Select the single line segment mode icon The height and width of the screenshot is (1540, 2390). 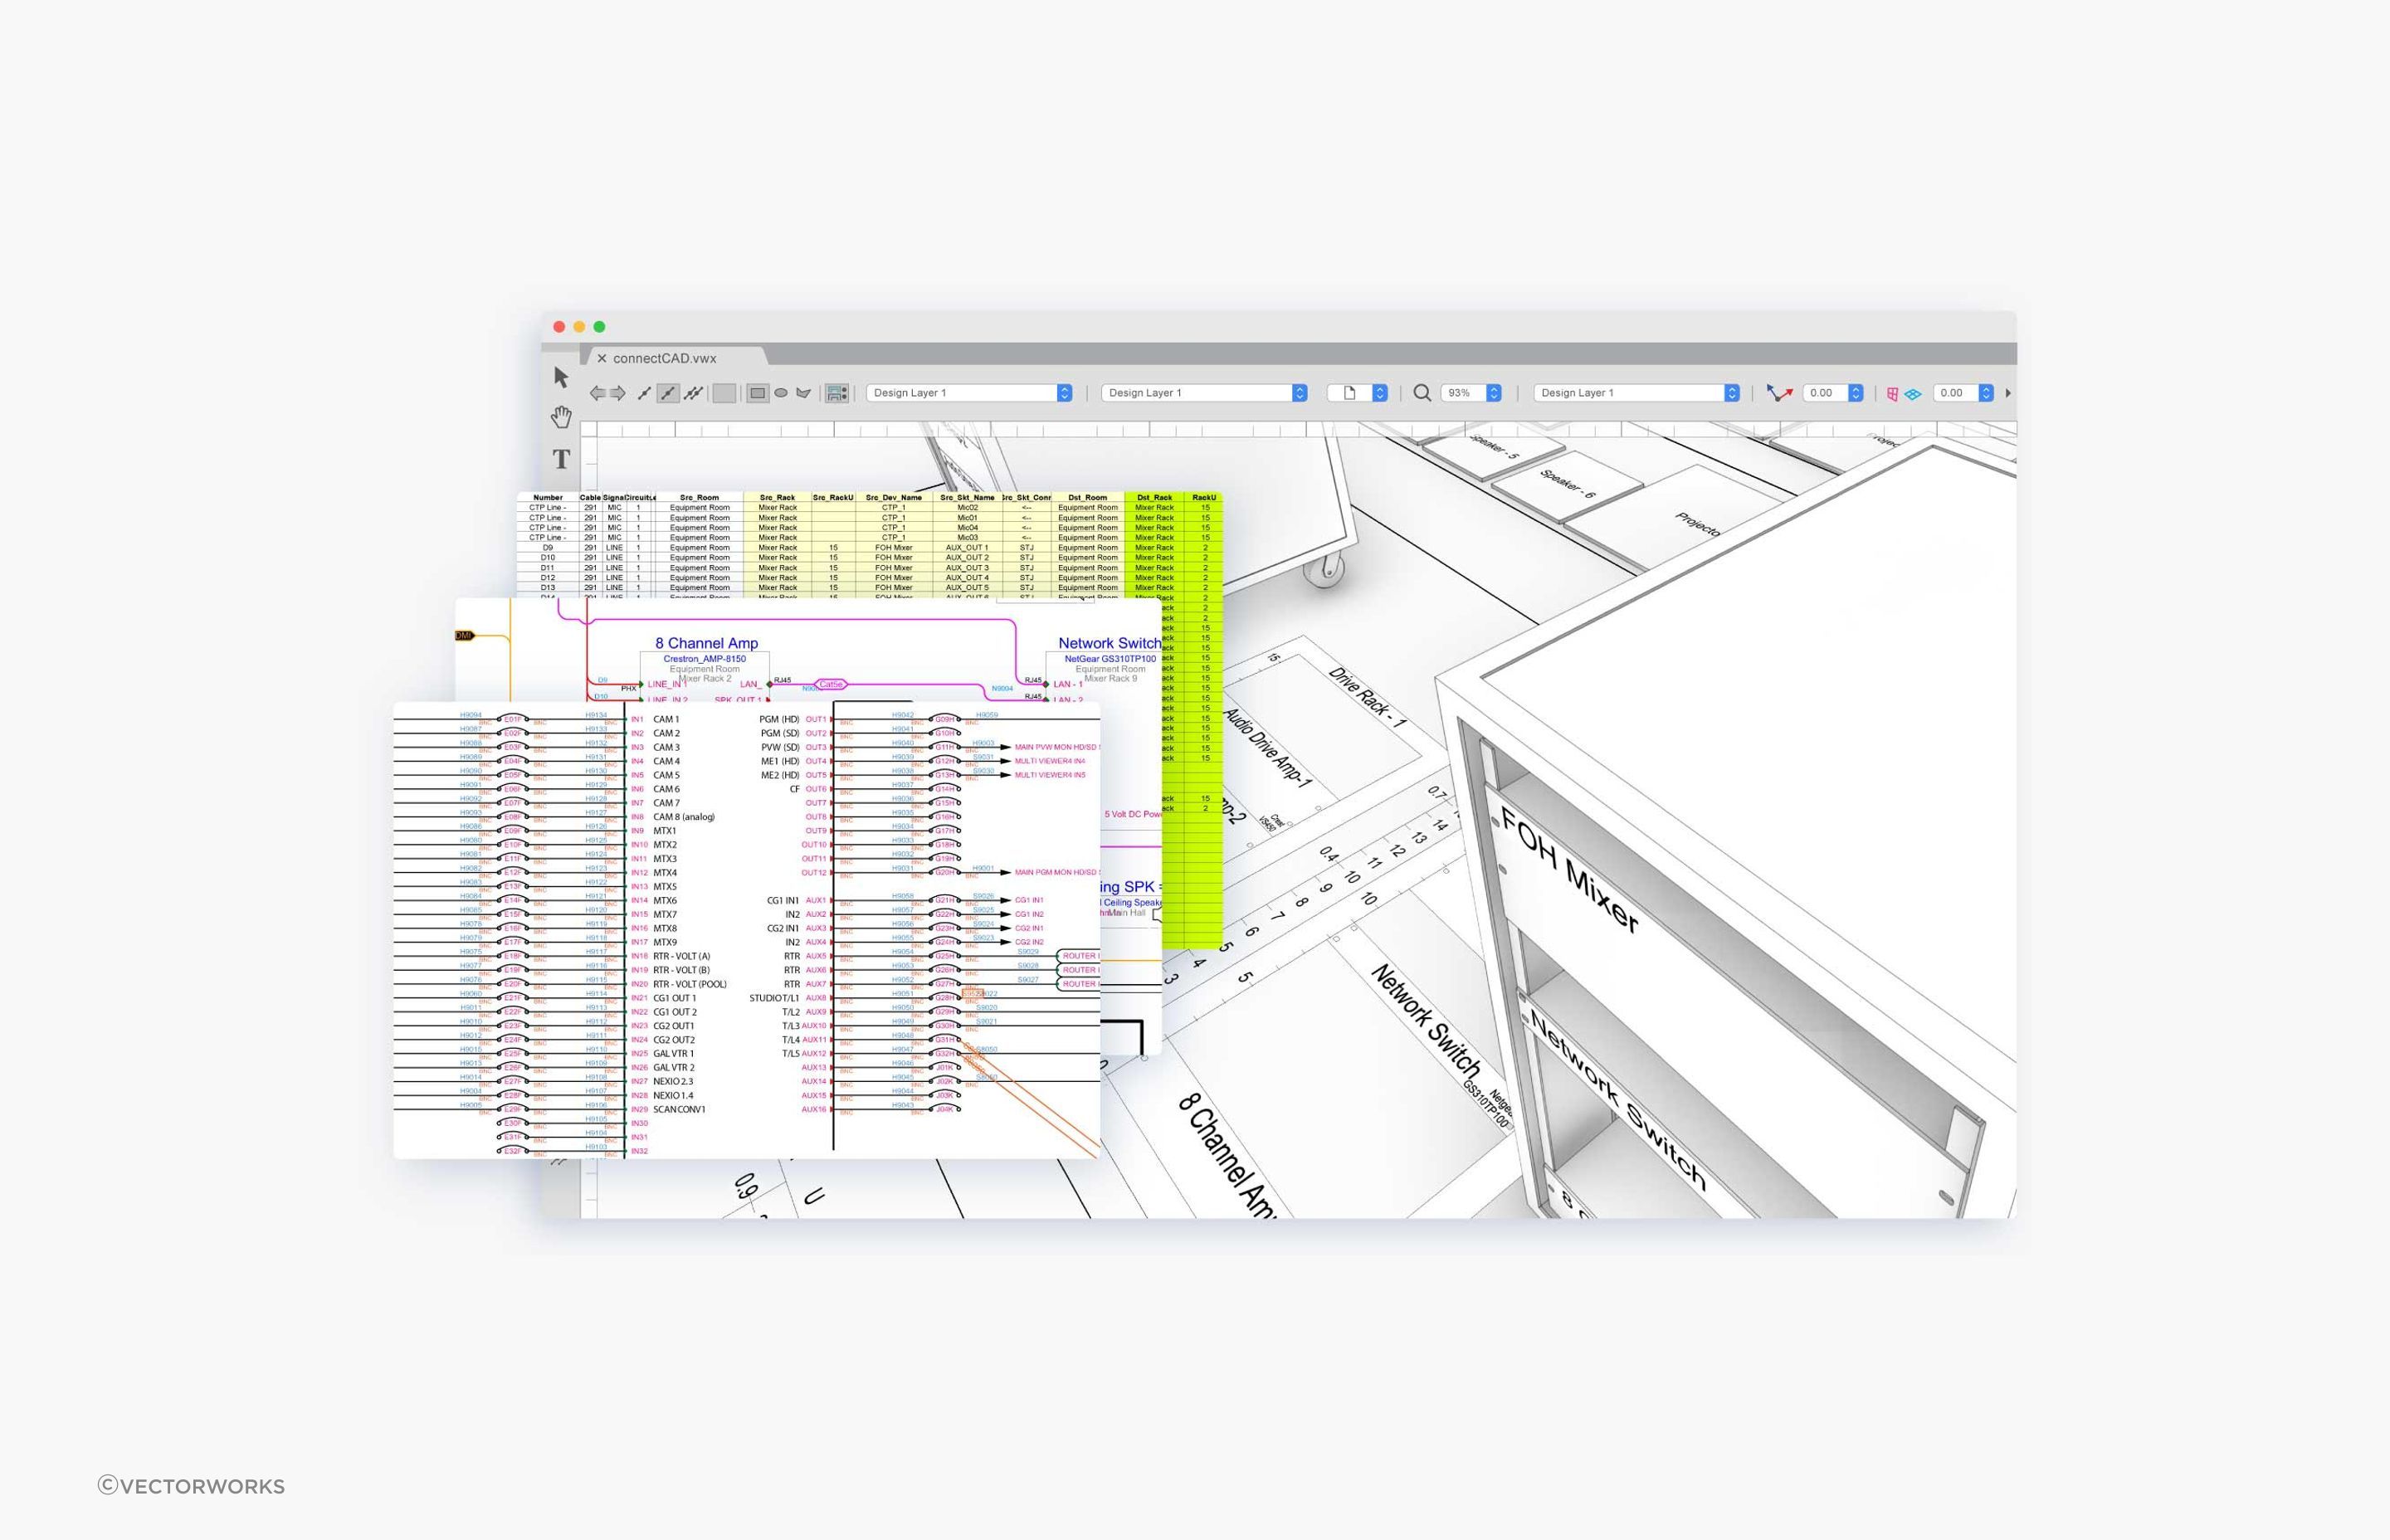click(x=644, y=393)
